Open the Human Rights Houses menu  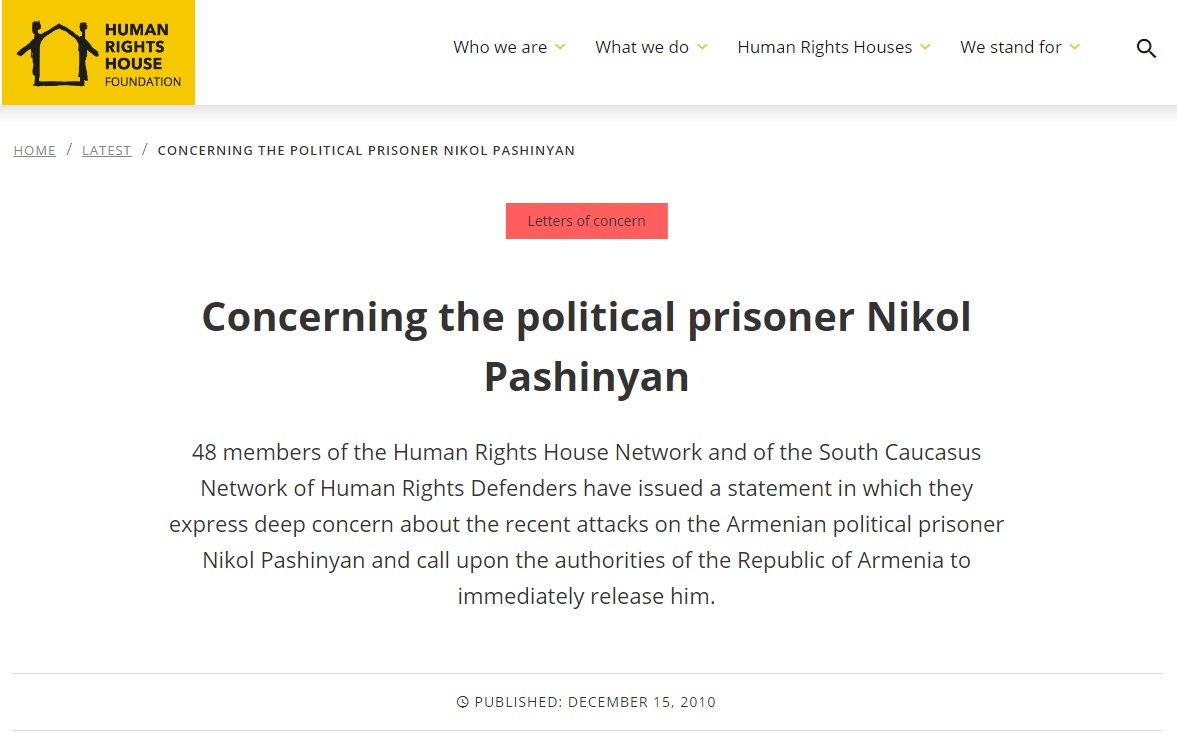(x=824, y=47)
